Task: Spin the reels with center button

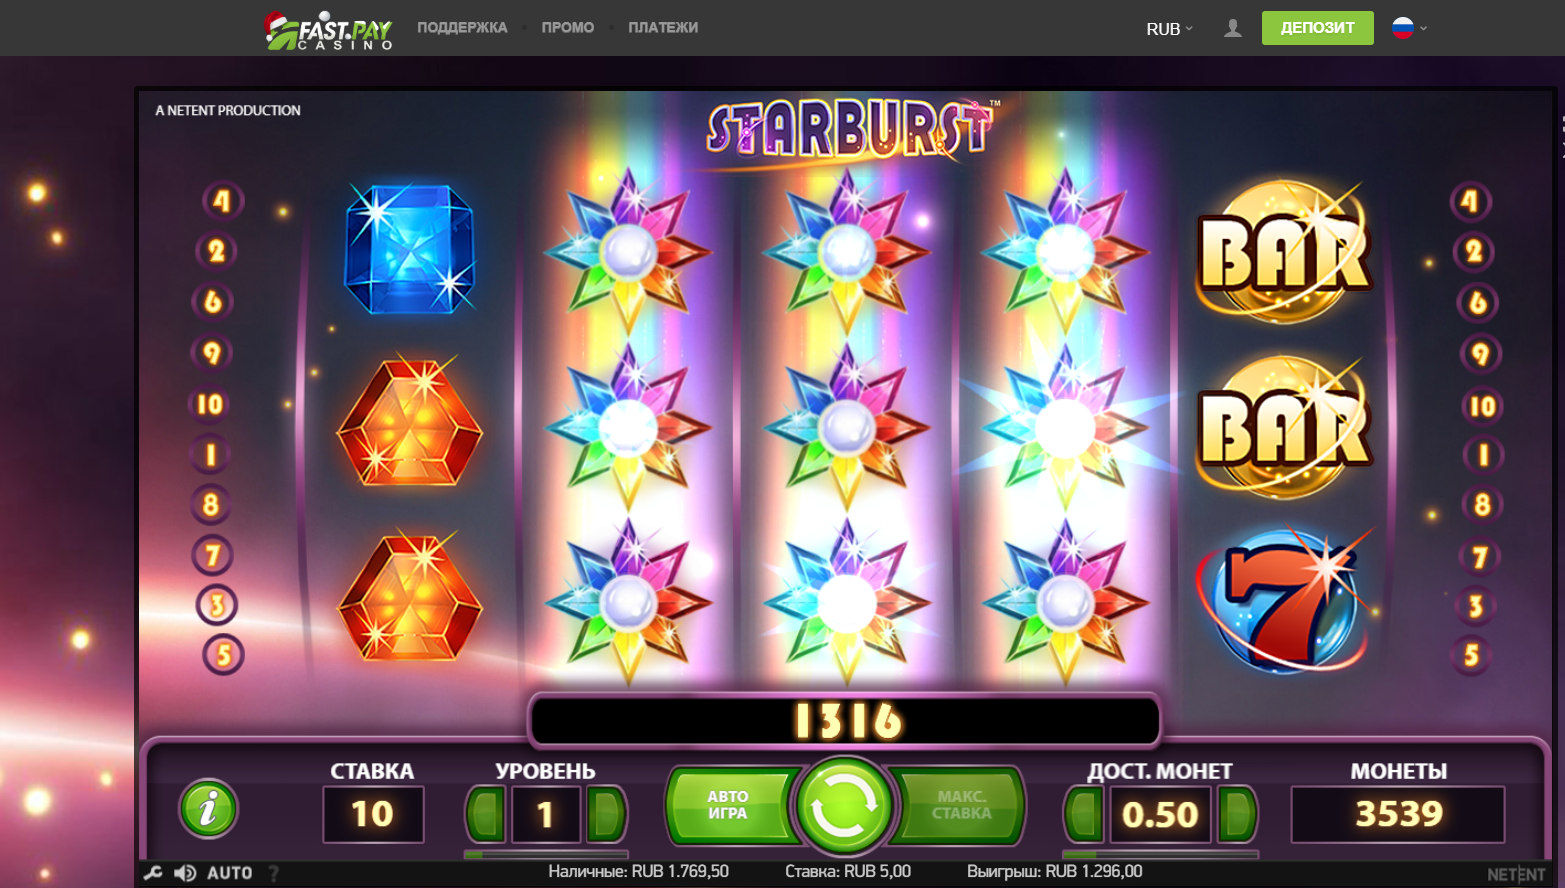Action: (844, 806)
